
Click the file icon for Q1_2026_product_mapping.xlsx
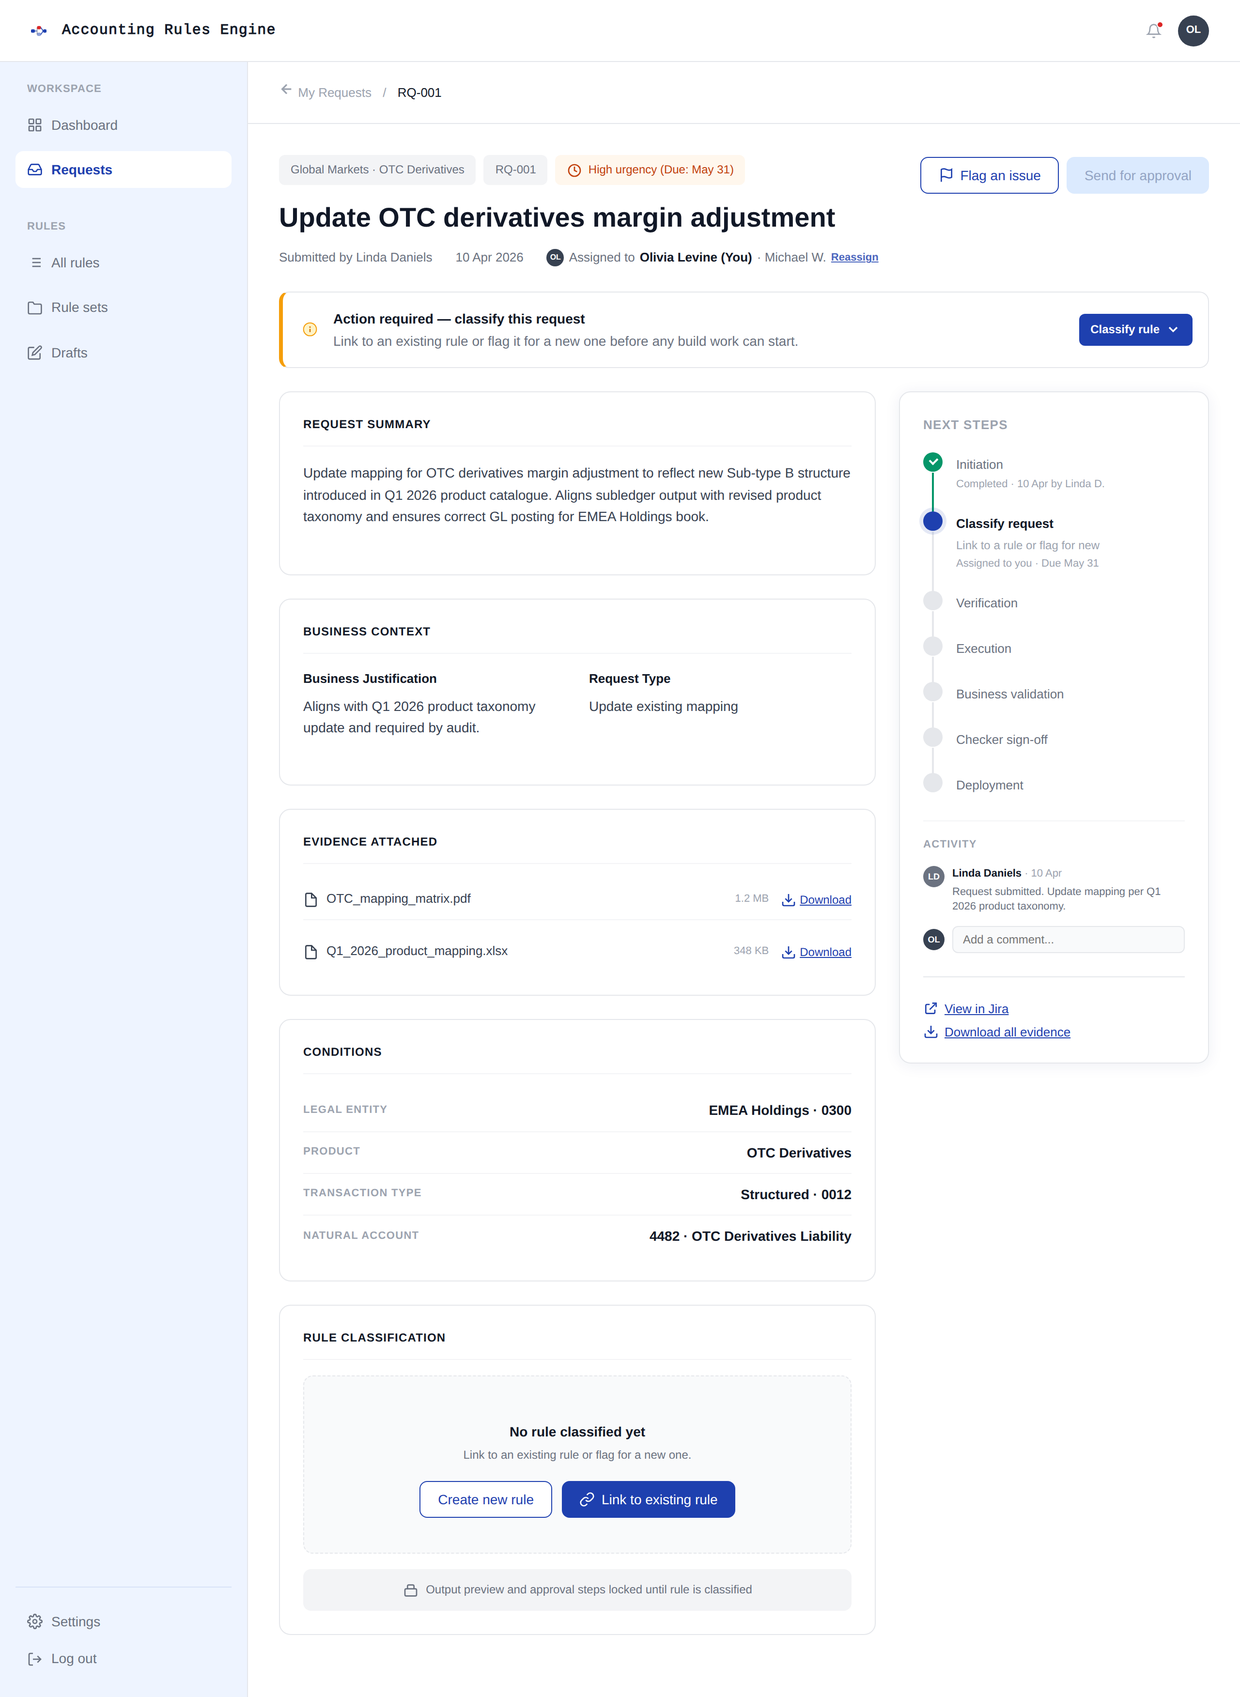point(311,952)
